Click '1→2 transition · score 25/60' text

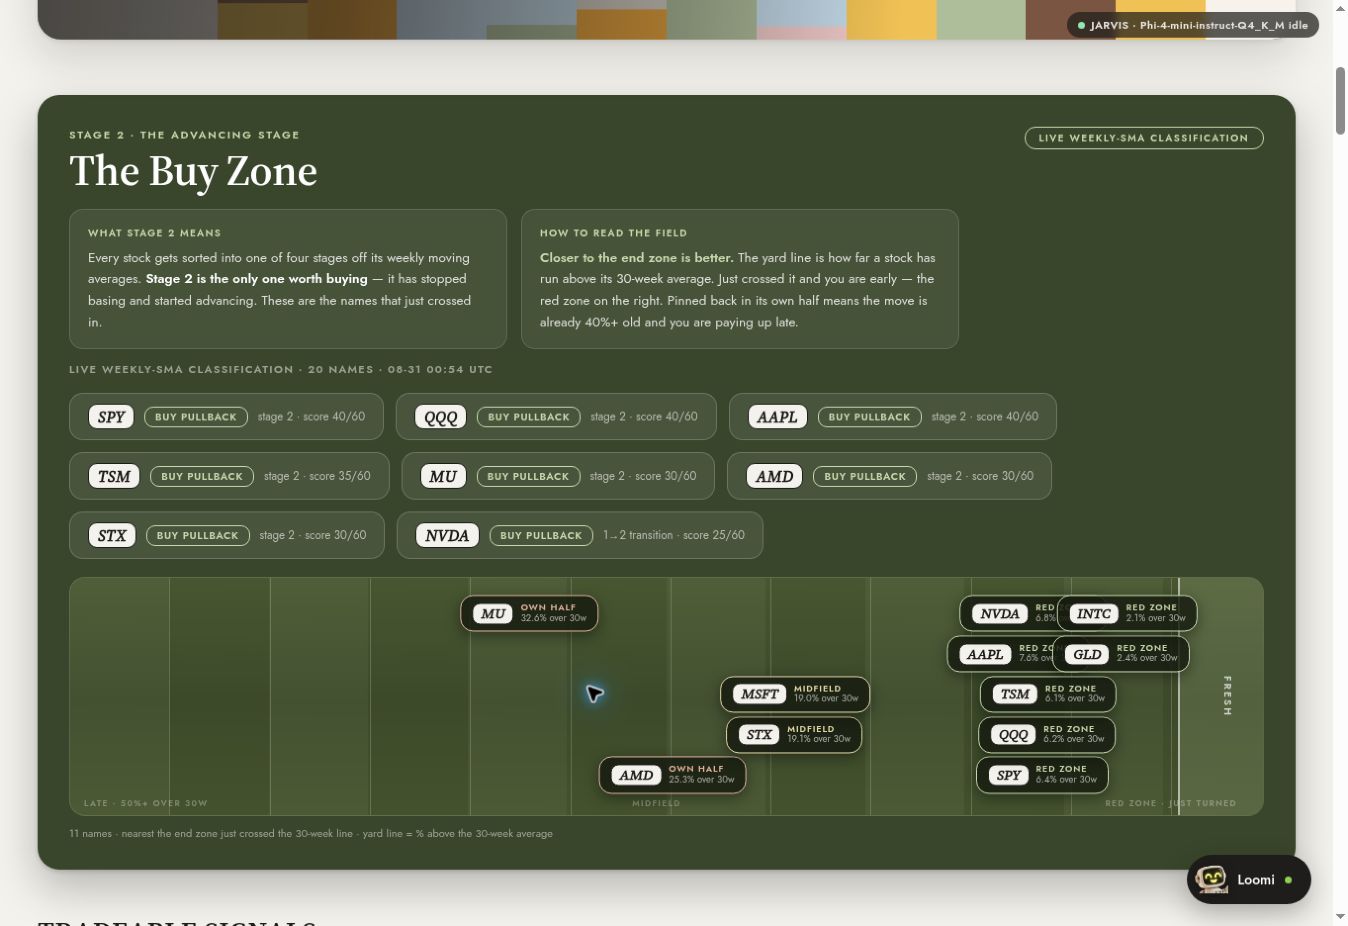[x=674, y=535]
